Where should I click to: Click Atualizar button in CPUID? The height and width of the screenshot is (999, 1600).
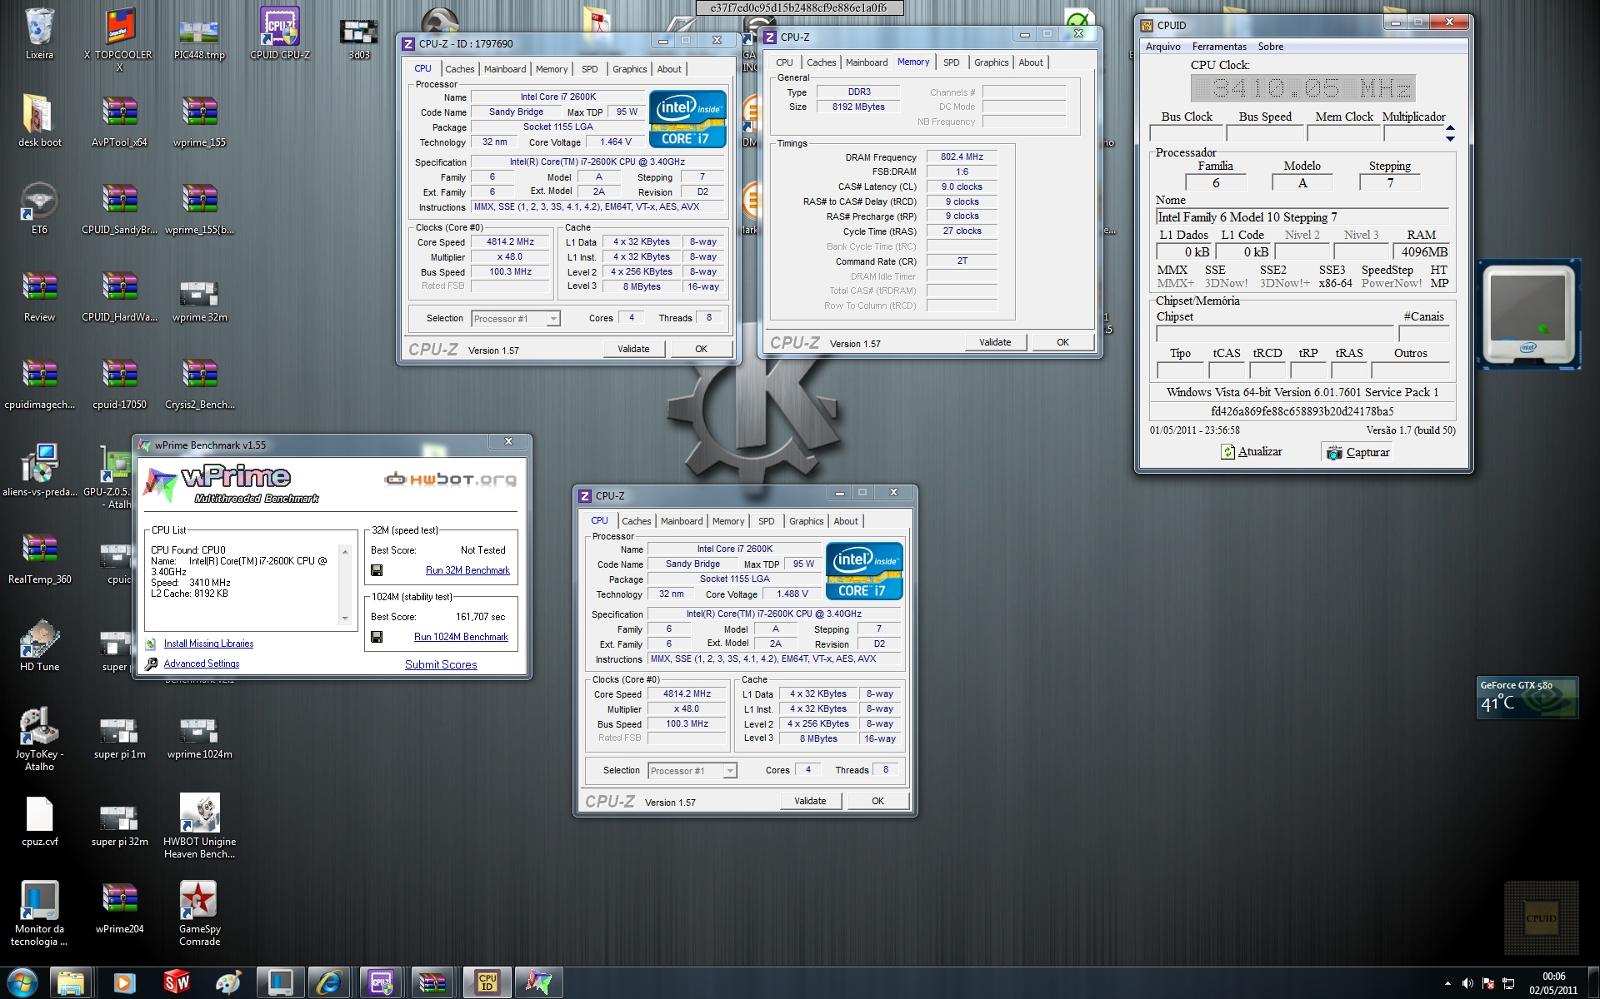(x=1251, y=452)
